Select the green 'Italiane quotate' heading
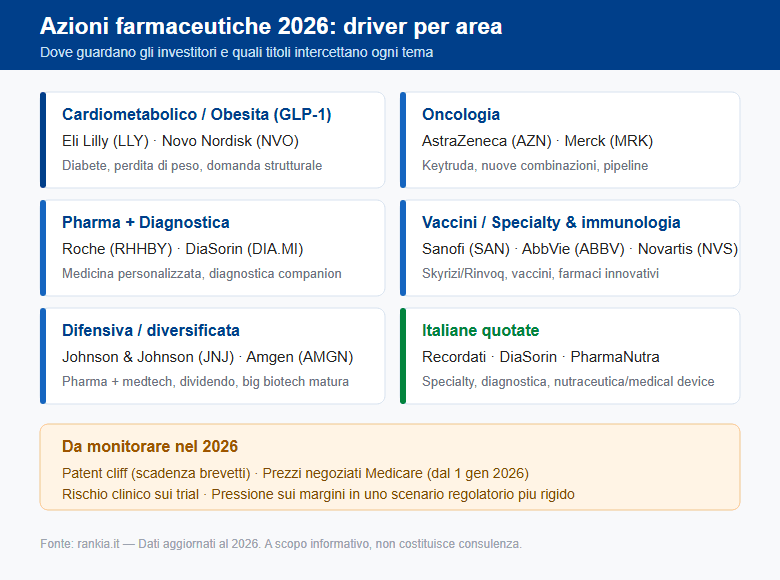This screenshot has width=780, height=580. [481, 330]
